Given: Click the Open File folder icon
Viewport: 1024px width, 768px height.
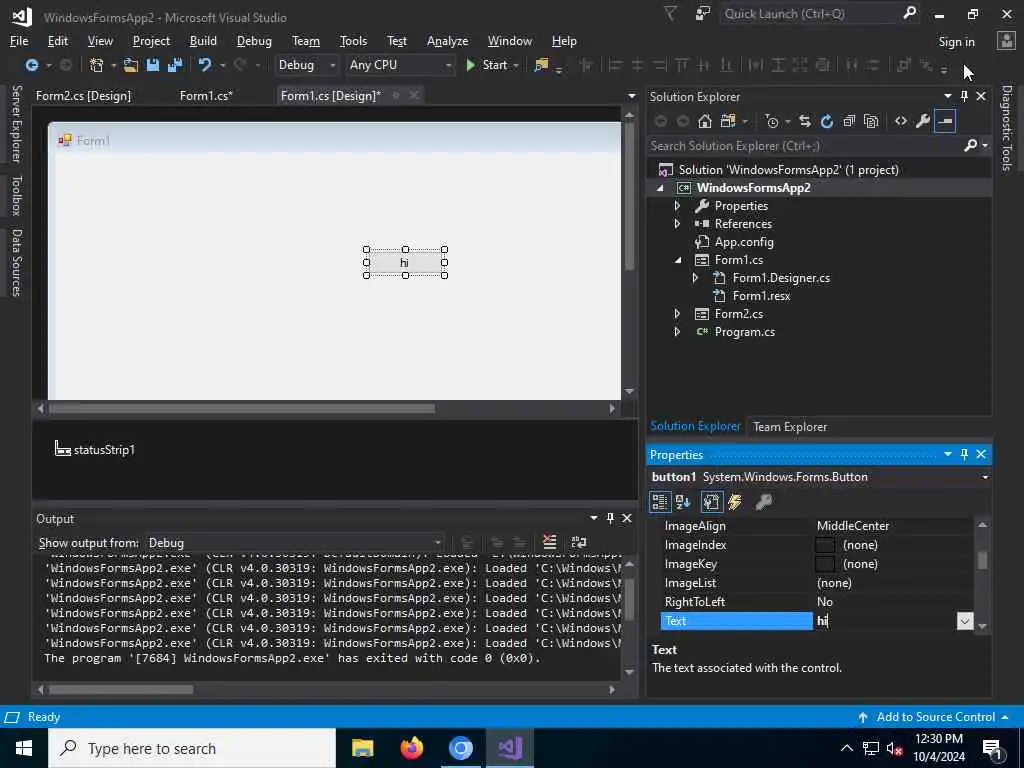Looking at the screenshot, I should [x=131, y=65].
